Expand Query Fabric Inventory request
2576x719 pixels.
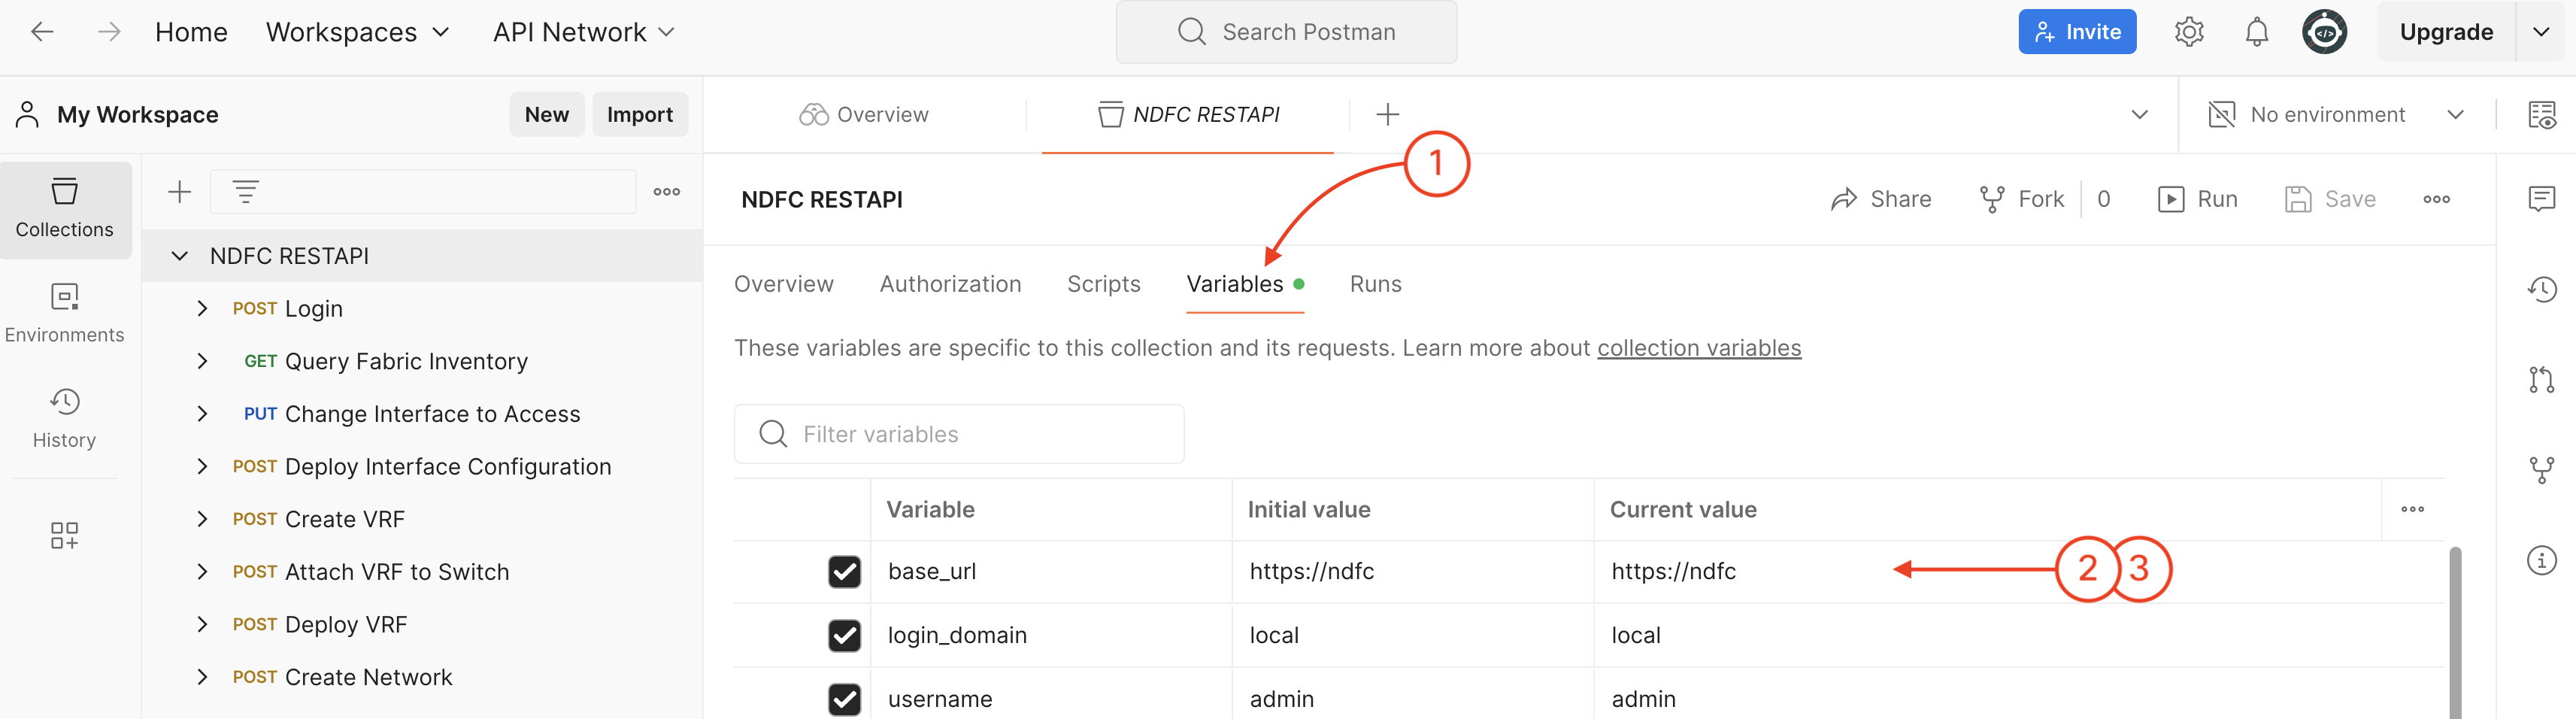pos(202,362)
